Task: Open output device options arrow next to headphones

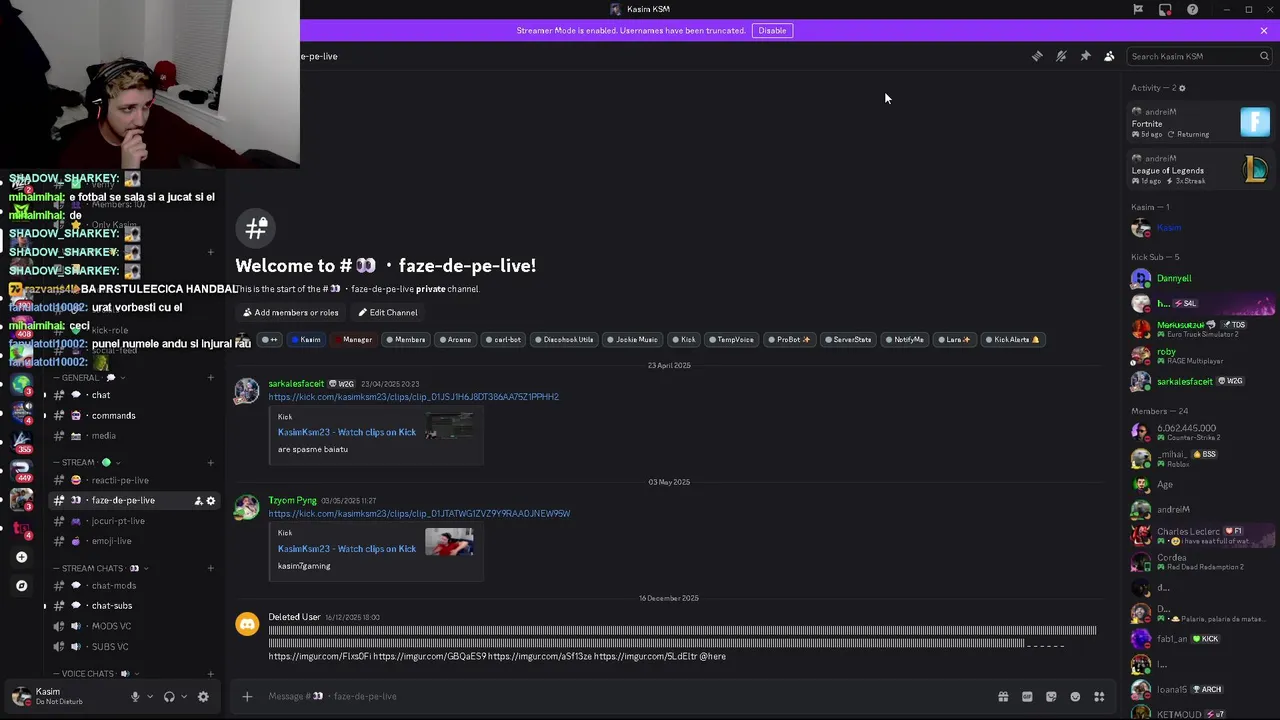Action: pyautogui.click(x=184, y=696)
